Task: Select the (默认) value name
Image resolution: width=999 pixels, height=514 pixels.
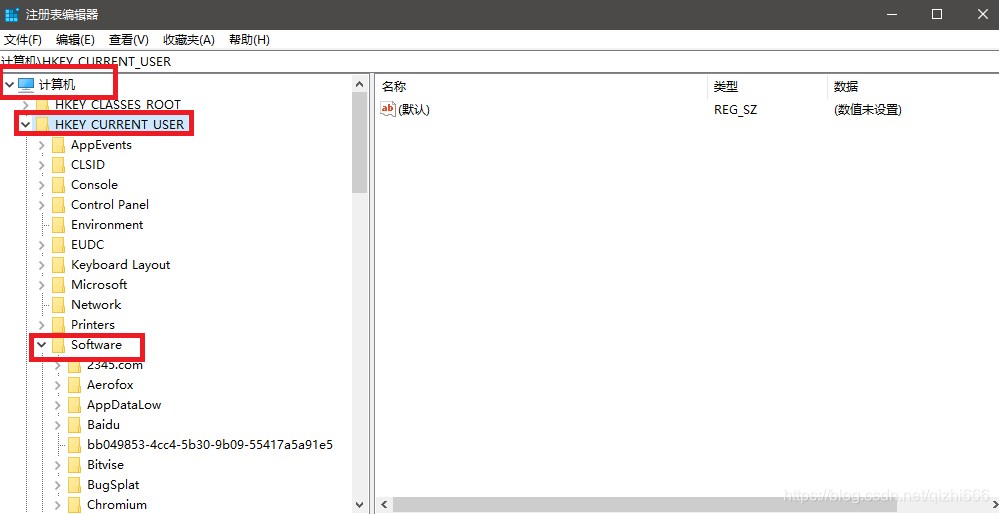Action: click(414, 110)
